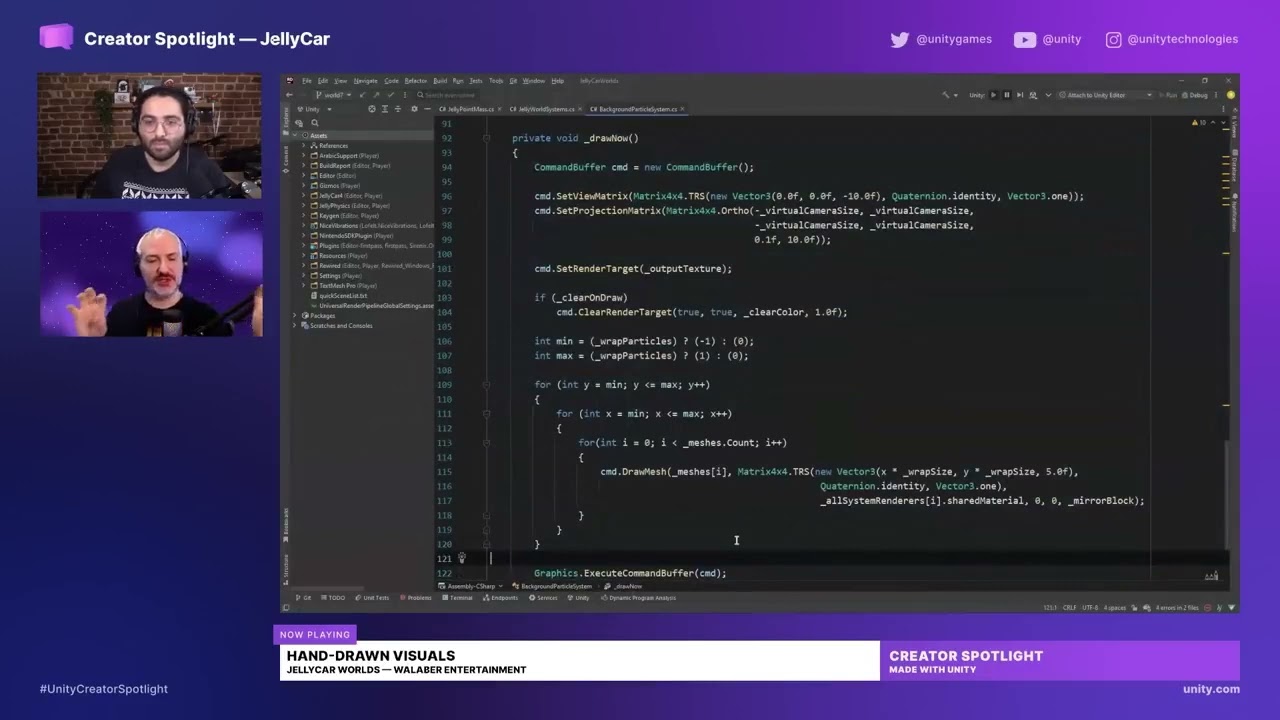
Task: Select the NintendoSDKPlugin folder
Action: pyautogui.click(x=353, y=236)
